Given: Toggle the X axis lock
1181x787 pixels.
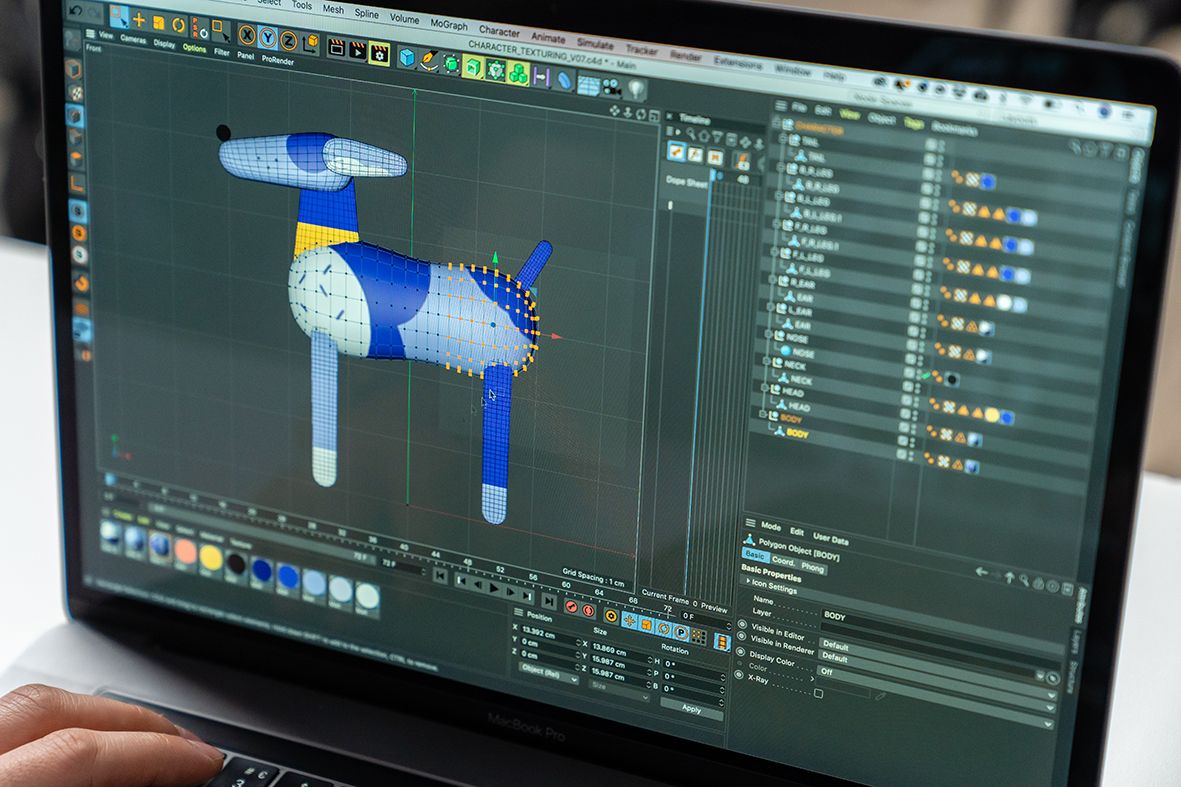Looking at the screenshot, I should tap(246, 35).
